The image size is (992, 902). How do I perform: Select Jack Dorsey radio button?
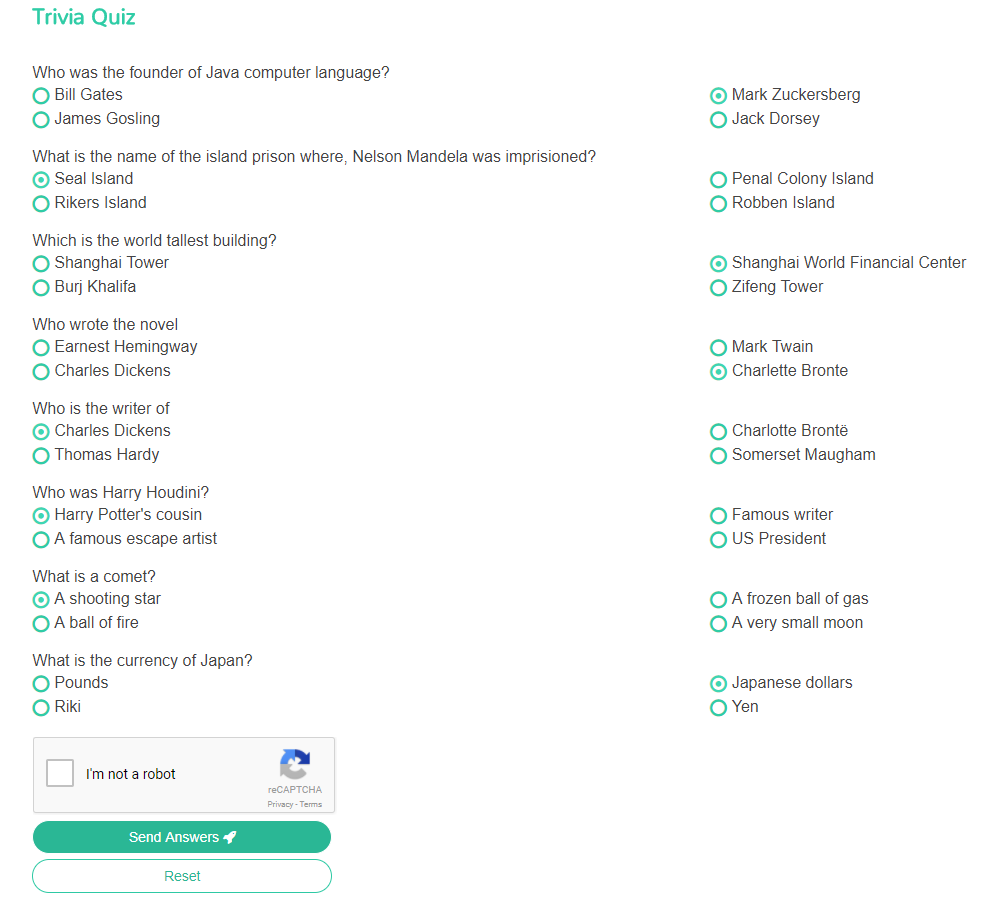[x=718, y=120]
